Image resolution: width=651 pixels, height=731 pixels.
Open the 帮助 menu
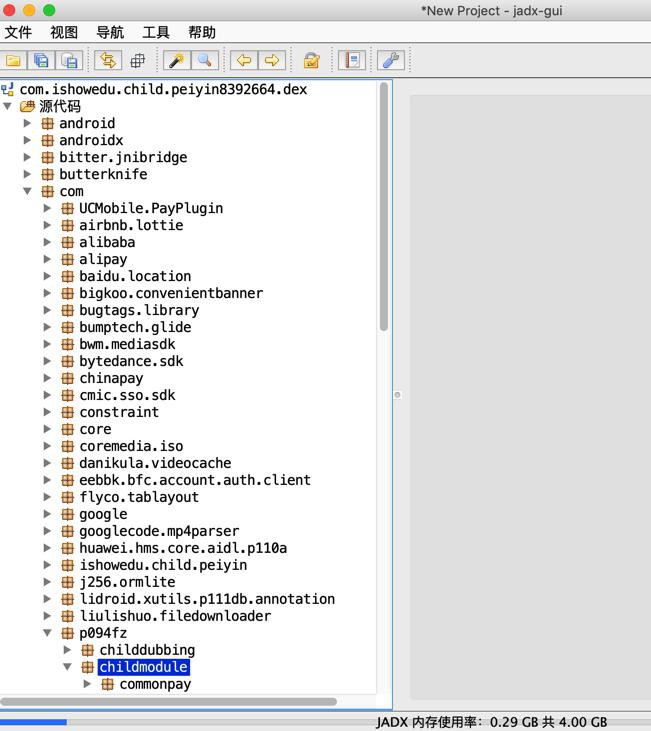tap(202, 32)
